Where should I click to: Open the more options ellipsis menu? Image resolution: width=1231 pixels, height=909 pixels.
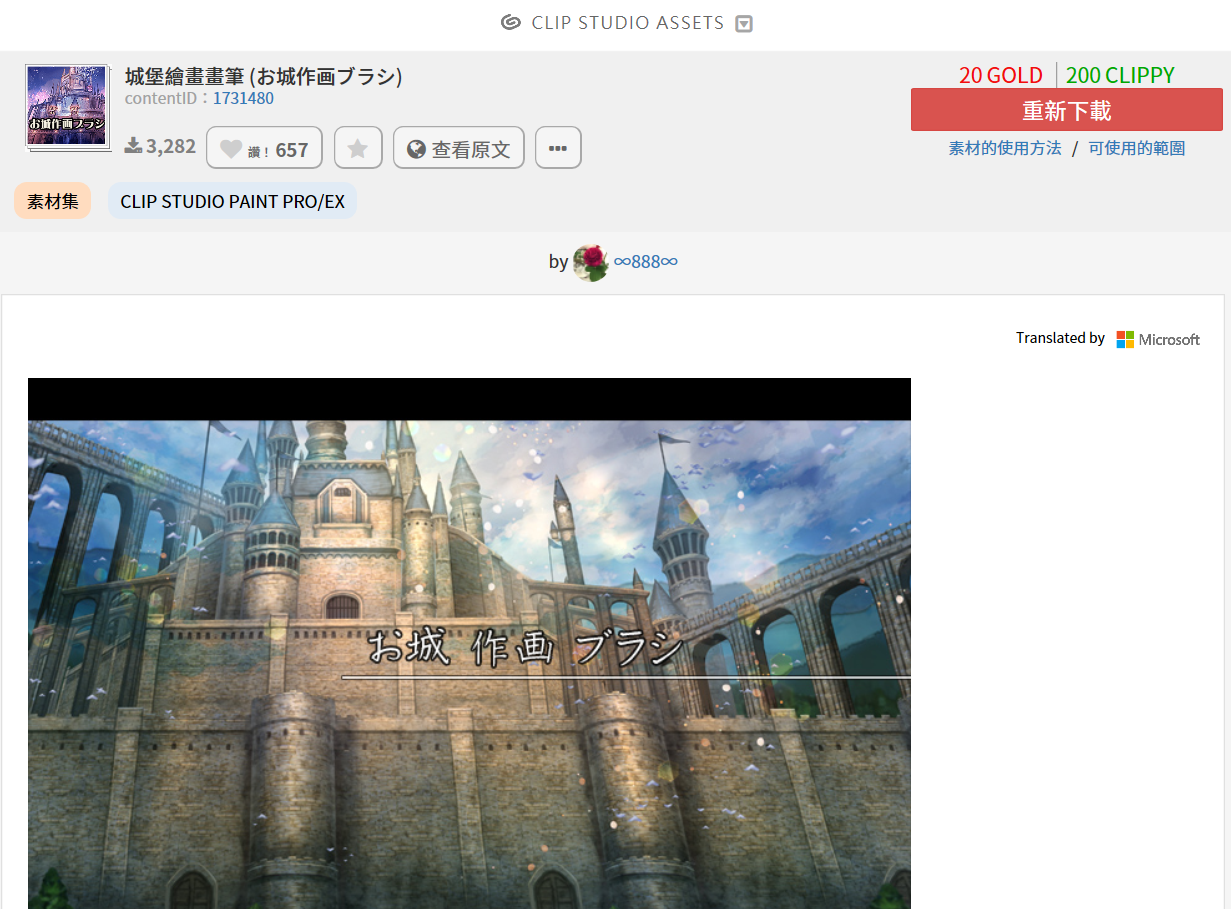tap(558, 148)
